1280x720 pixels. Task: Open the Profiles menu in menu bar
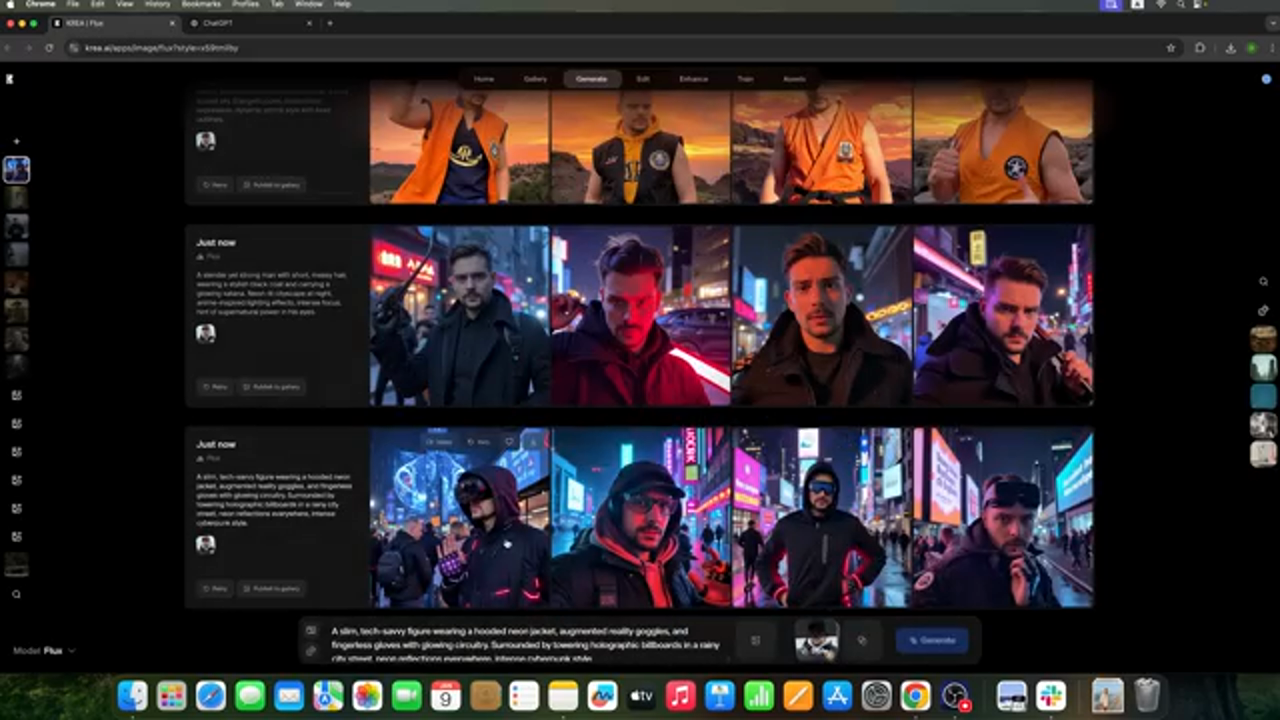tap(245, 4)
